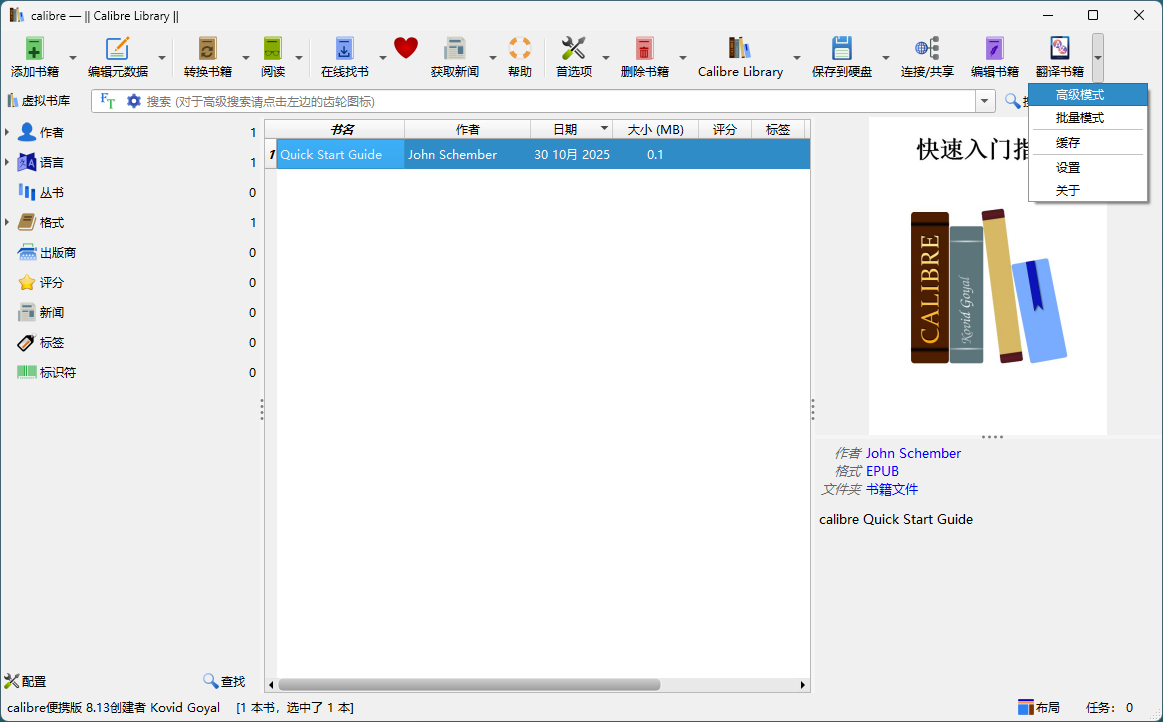Click the 添加书籍 (Add books) icon
The width and height of the screenshot is (1163, 722).
(x=35, y=49)
